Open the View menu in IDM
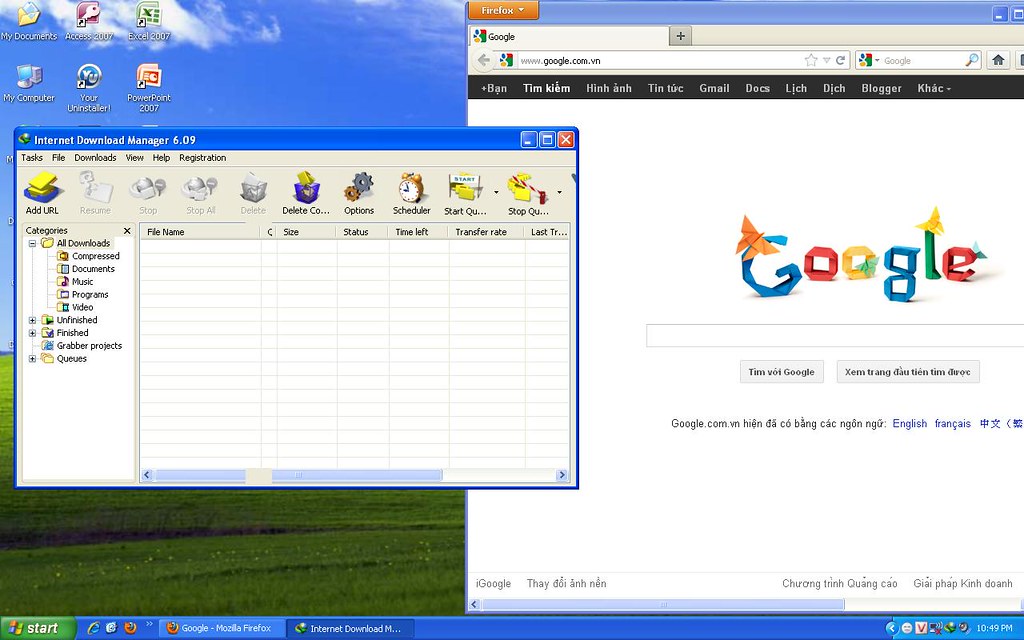 pyautogui.click(x=135, y=158)
